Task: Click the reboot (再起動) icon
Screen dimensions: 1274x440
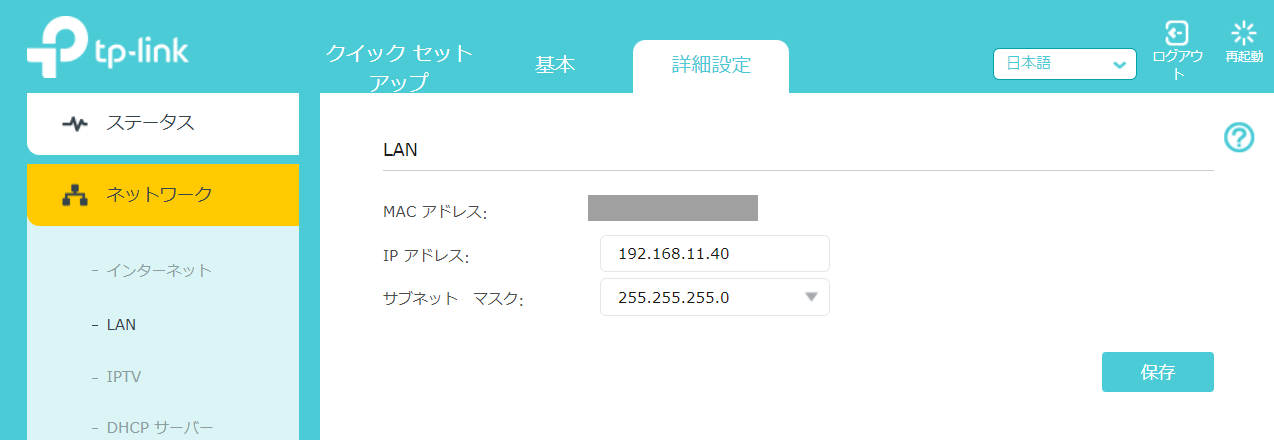Action: click(x=1243, y=33)
